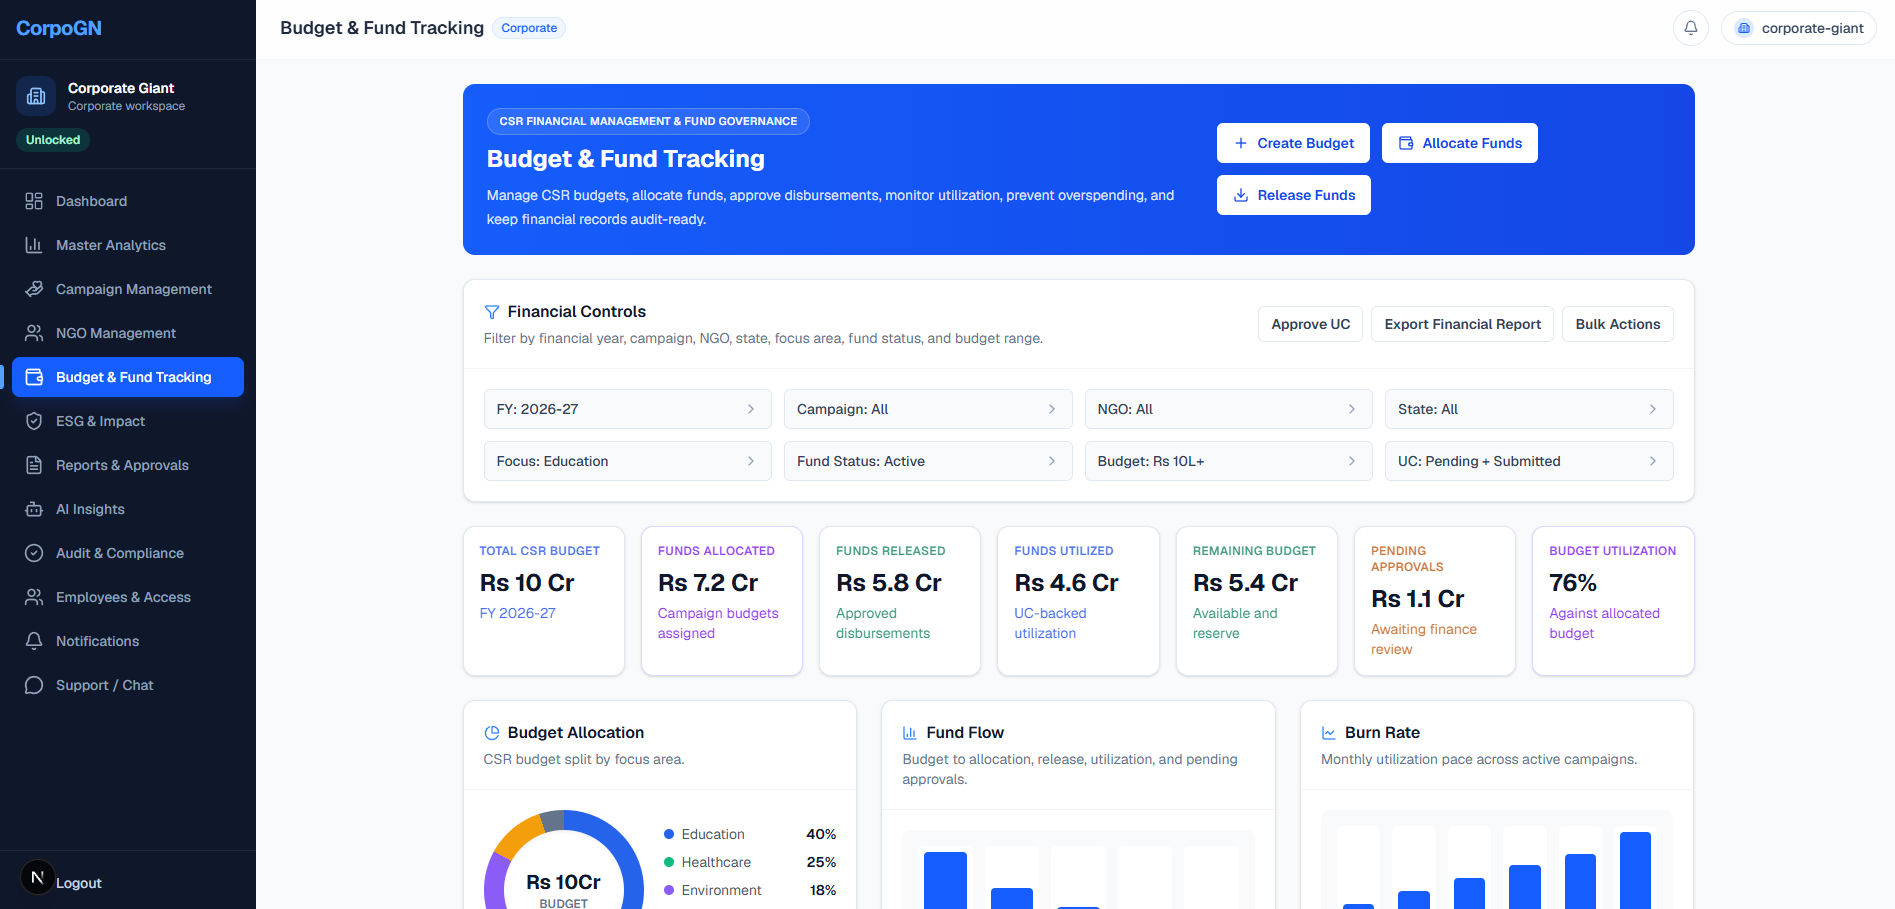
Task: Click the Allocate Funds button
Action: pyautogui.click(x=1460, y=143)
